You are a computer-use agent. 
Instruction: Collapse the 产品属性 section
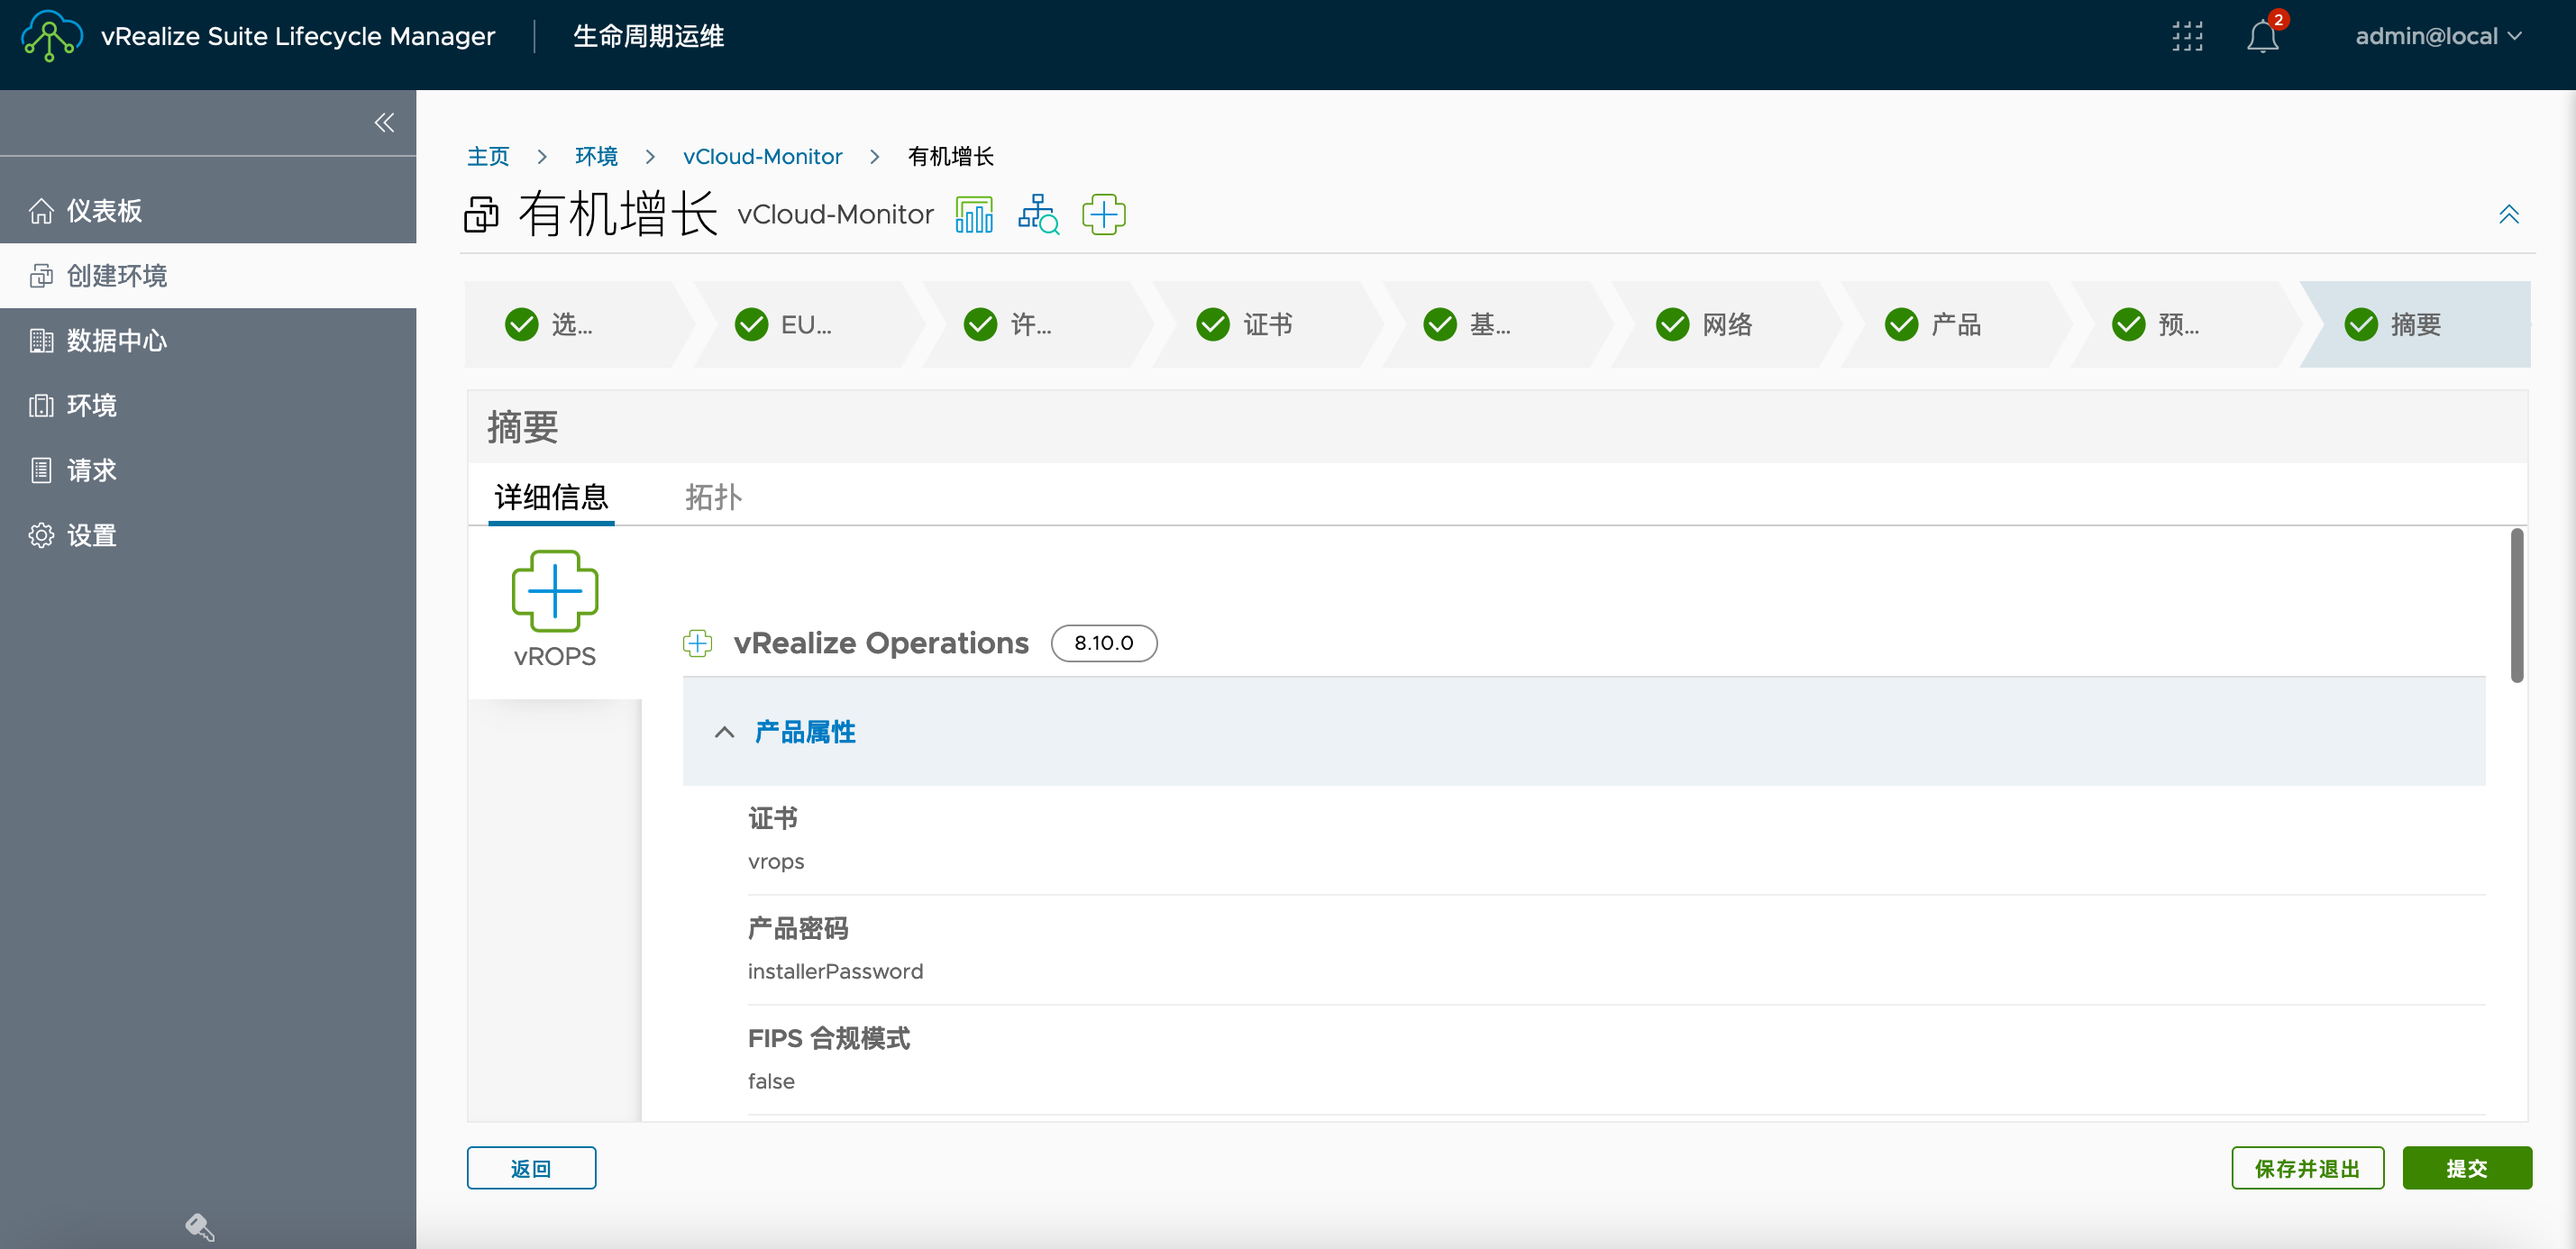click(724, 732)
